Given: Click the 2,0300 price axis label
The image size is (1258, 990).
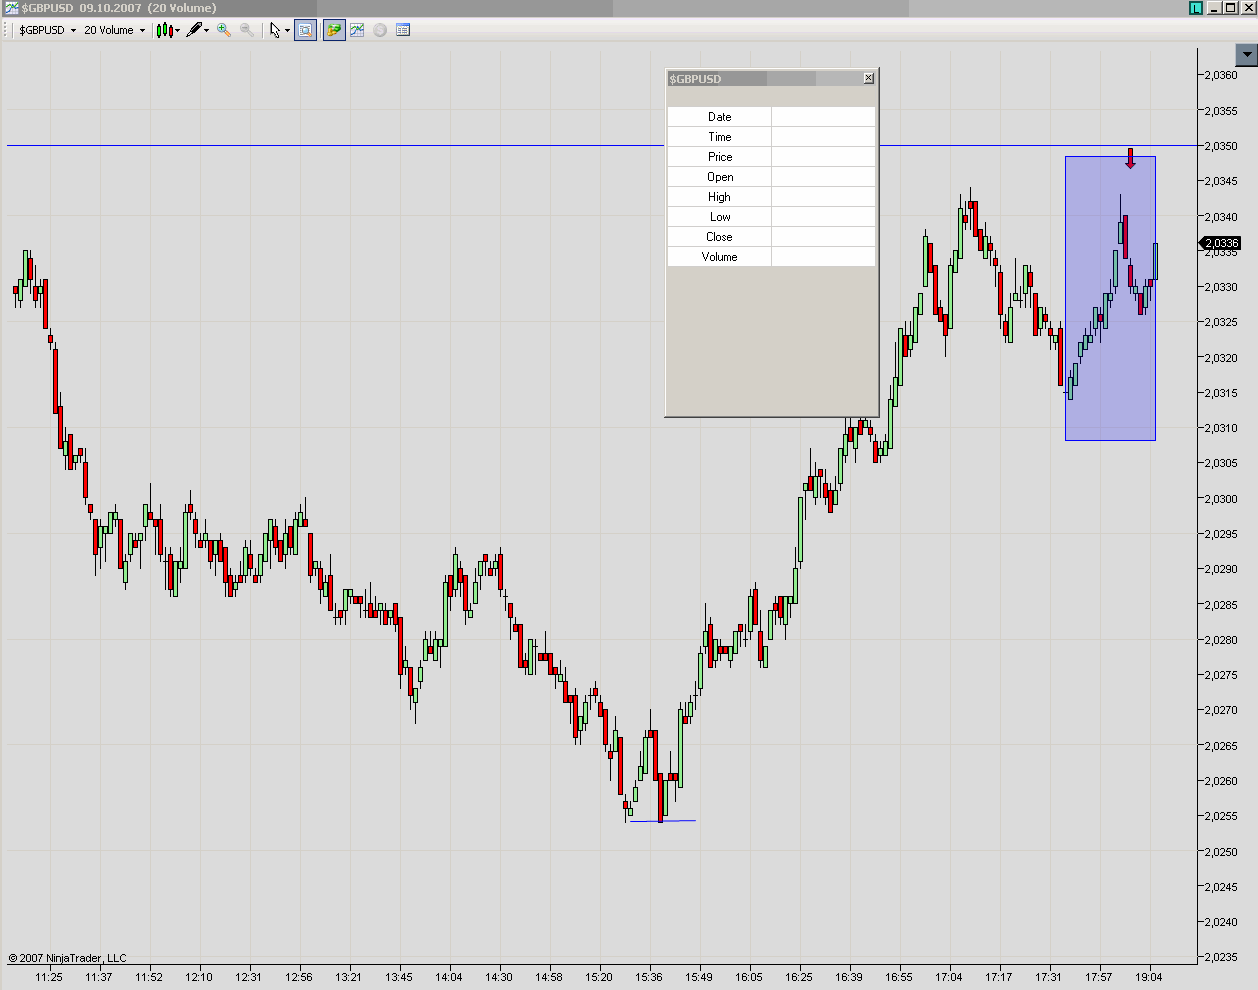Looking at the screenshot, I should pyautogui.click(x=1220, y=499).
